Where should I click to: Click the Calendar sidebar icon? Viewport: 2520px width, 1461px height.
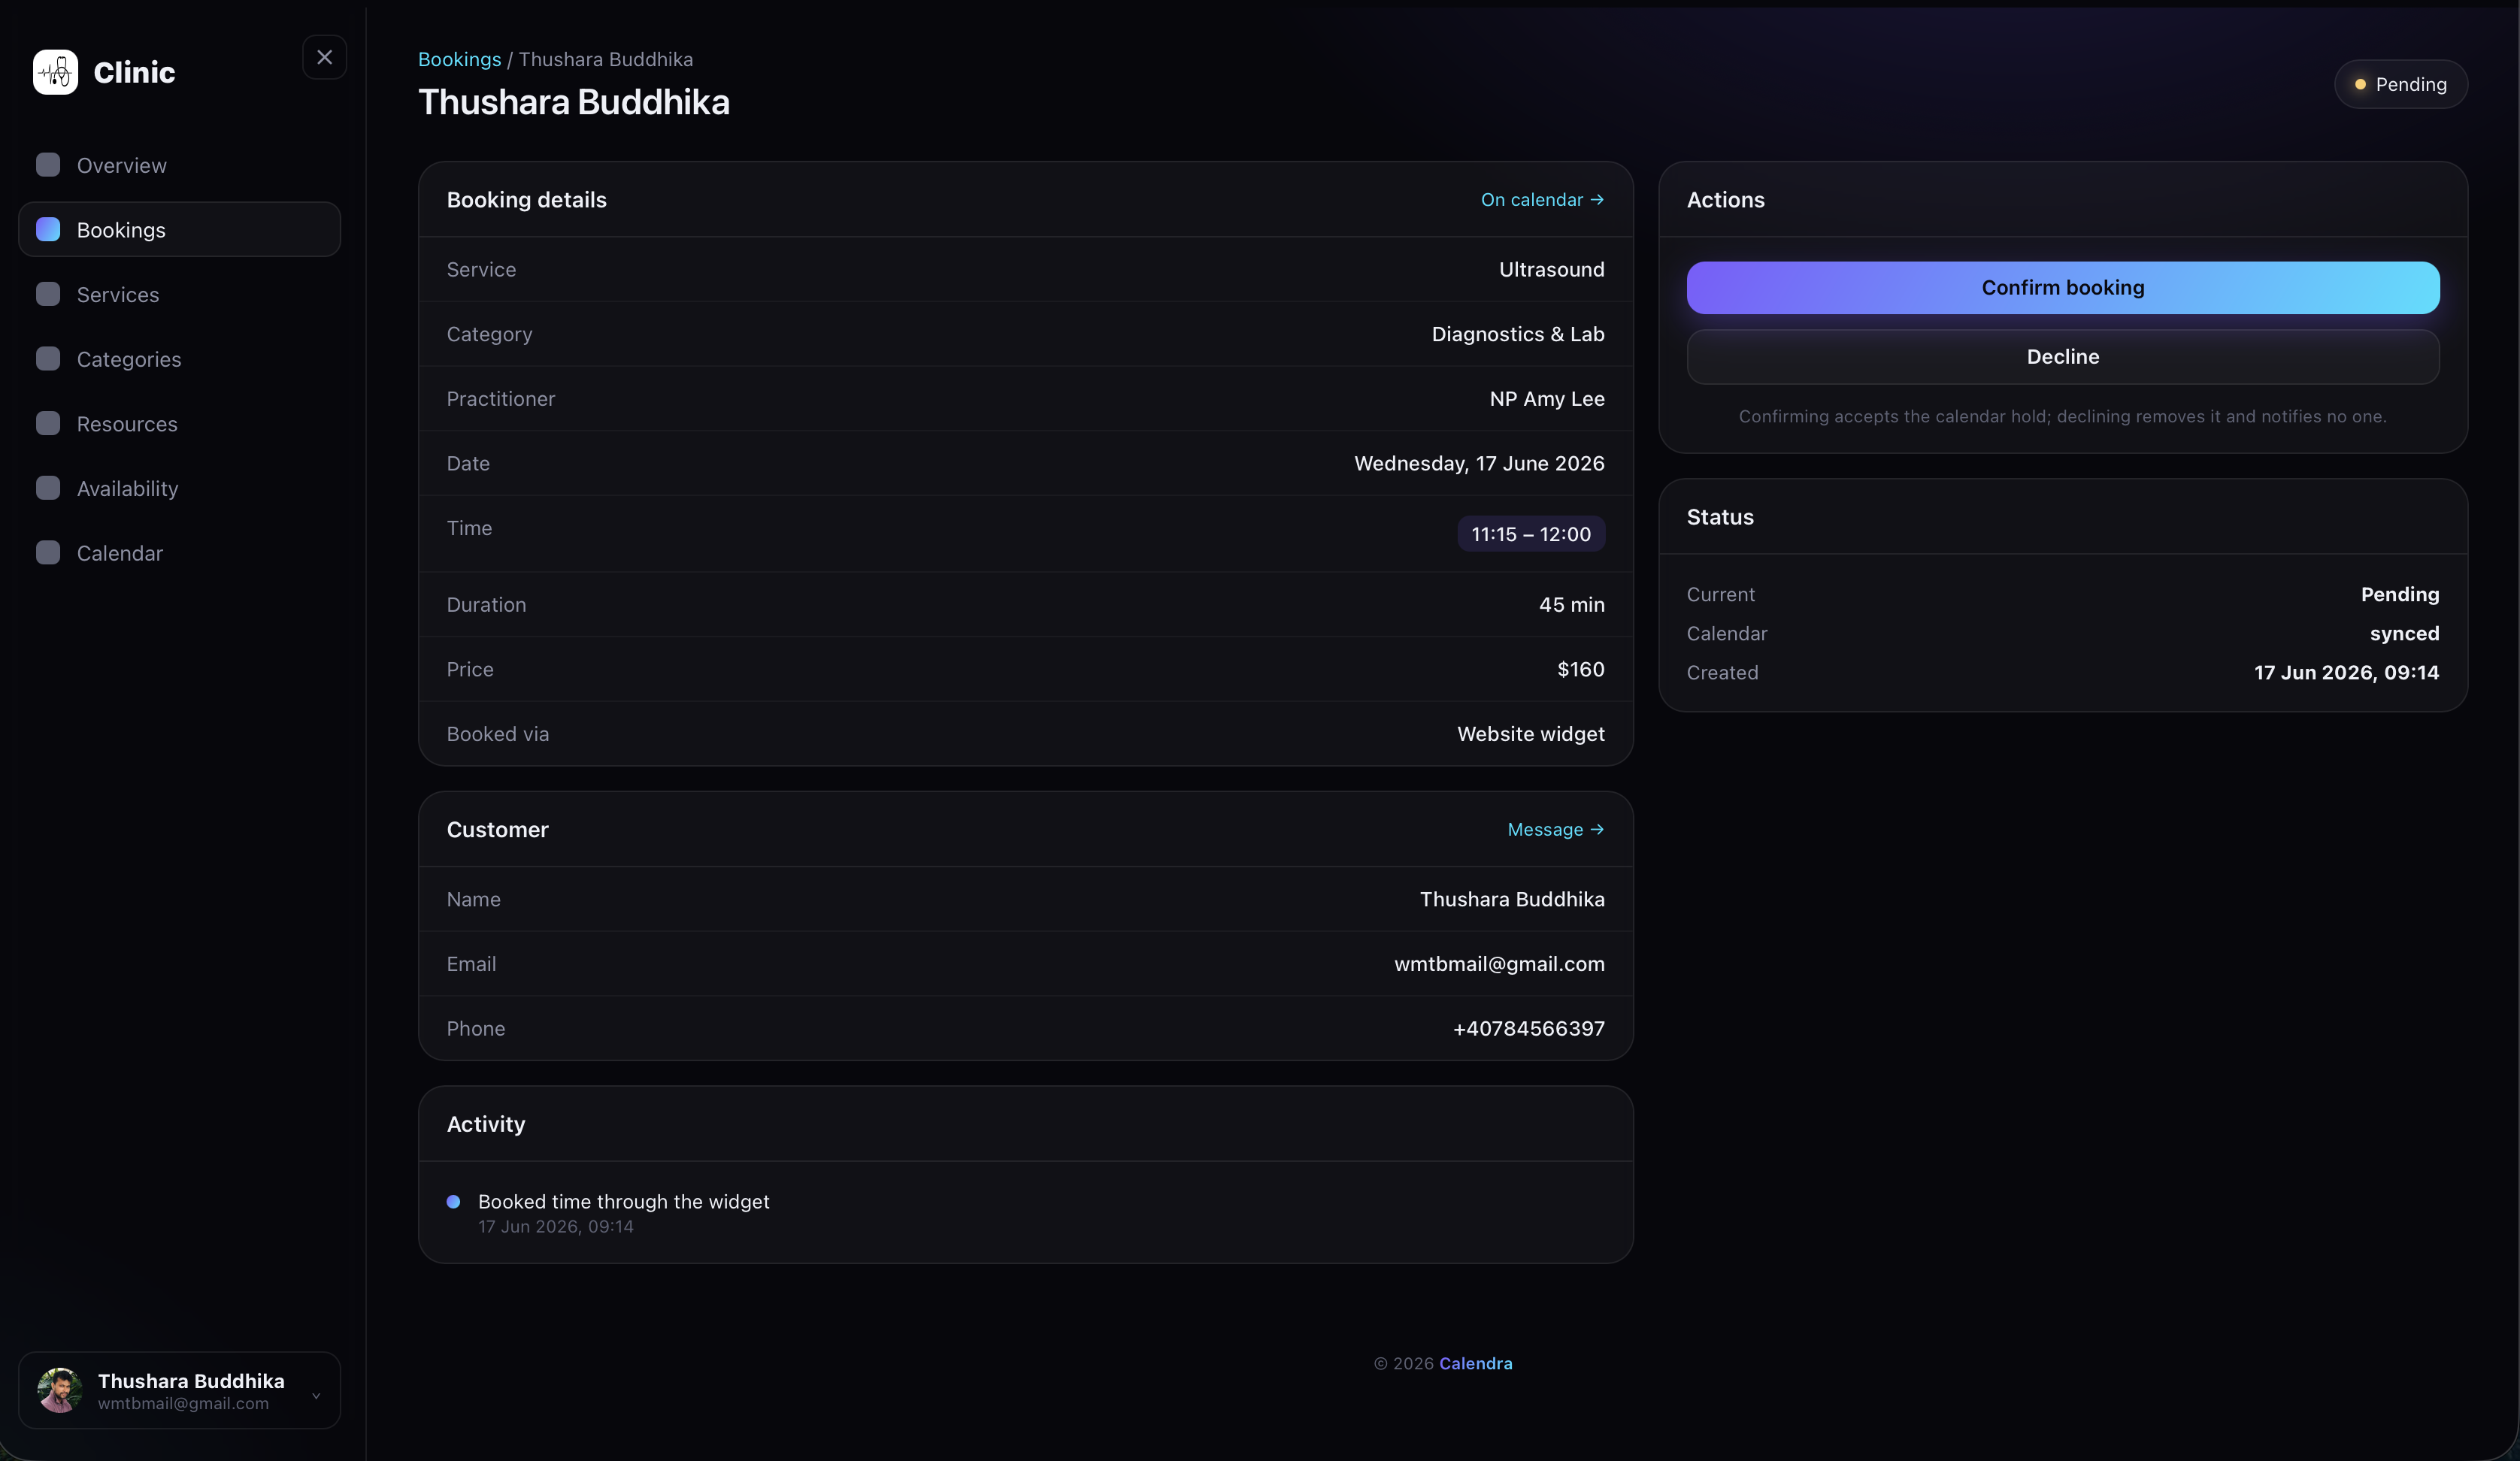click(x=48, y=553)
